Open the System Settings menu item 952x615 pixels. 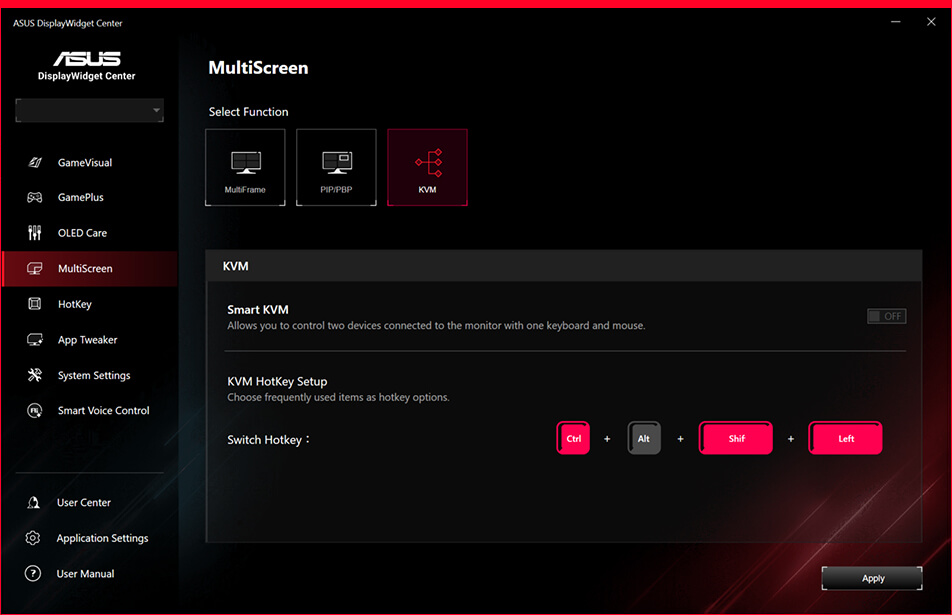point(90,375)
